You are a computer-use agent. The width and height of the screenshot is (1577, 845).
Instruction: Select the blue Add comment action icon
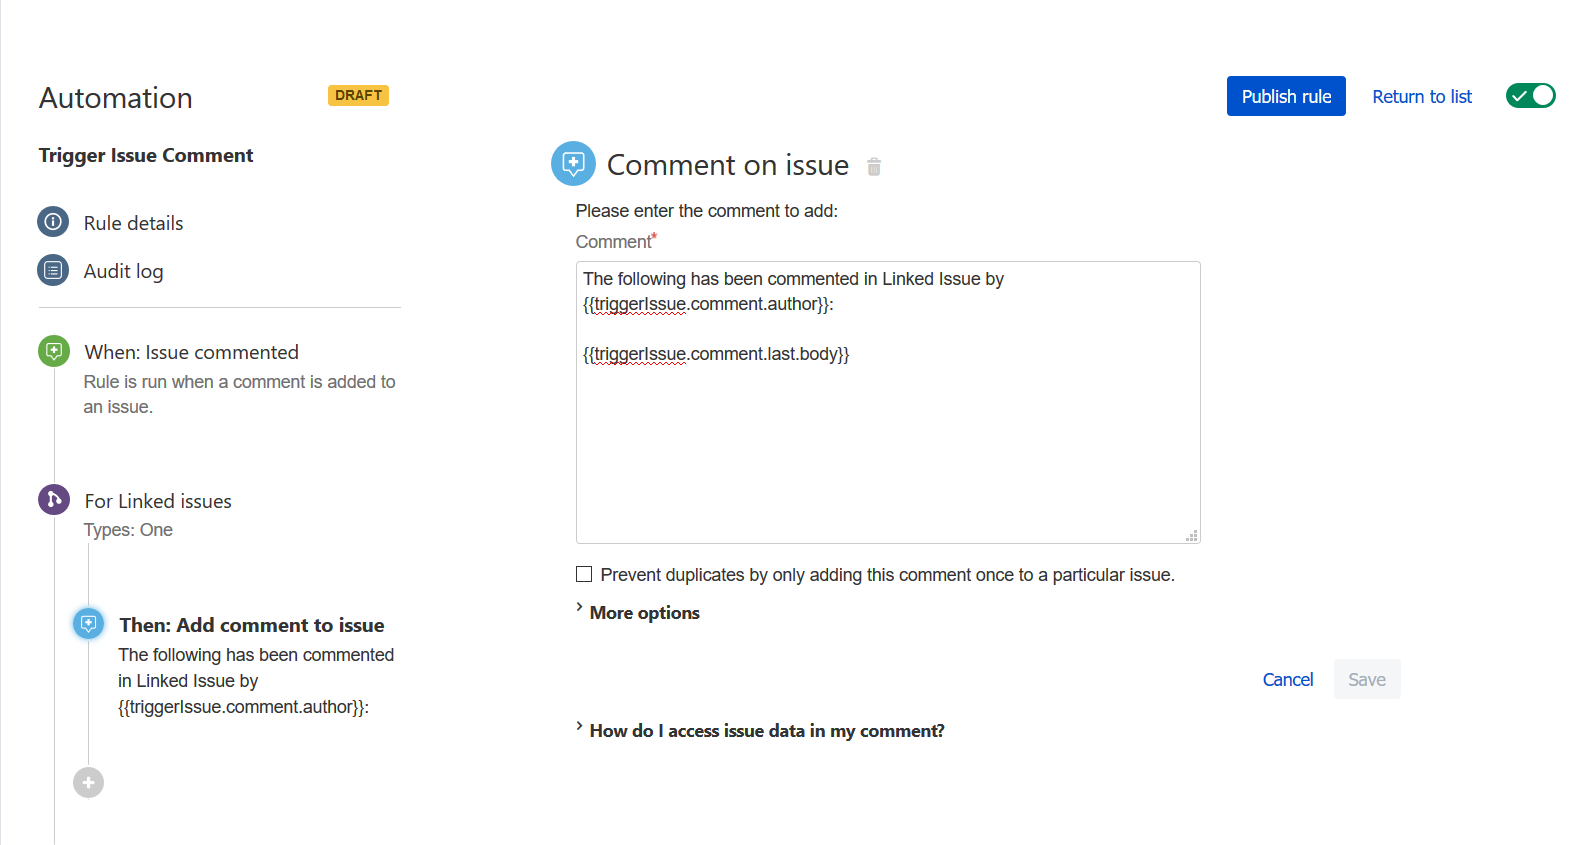tap(88, 624)
